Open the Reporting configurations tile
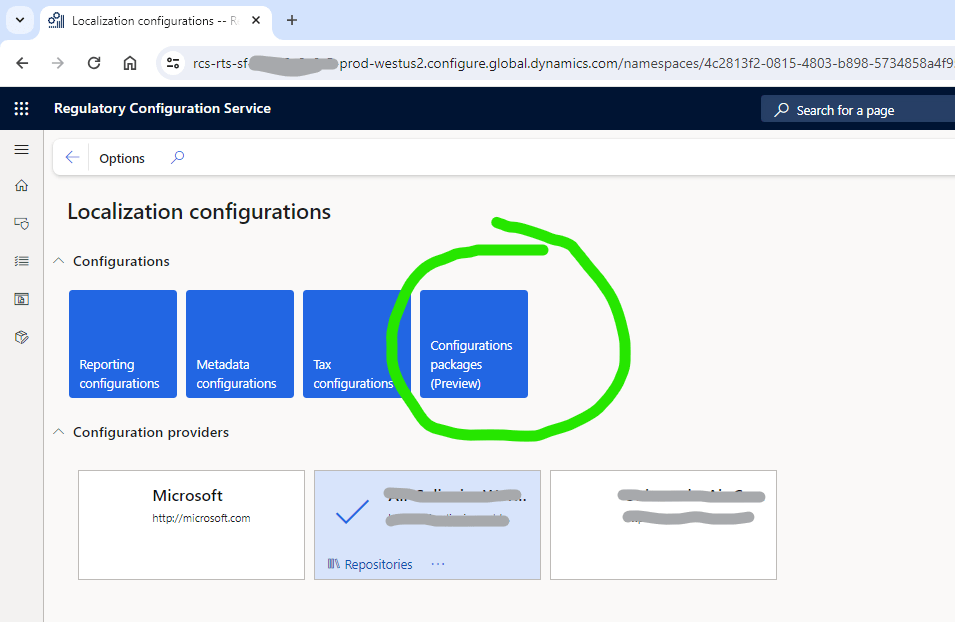This screenshot has height=622, width=955. 123,344
